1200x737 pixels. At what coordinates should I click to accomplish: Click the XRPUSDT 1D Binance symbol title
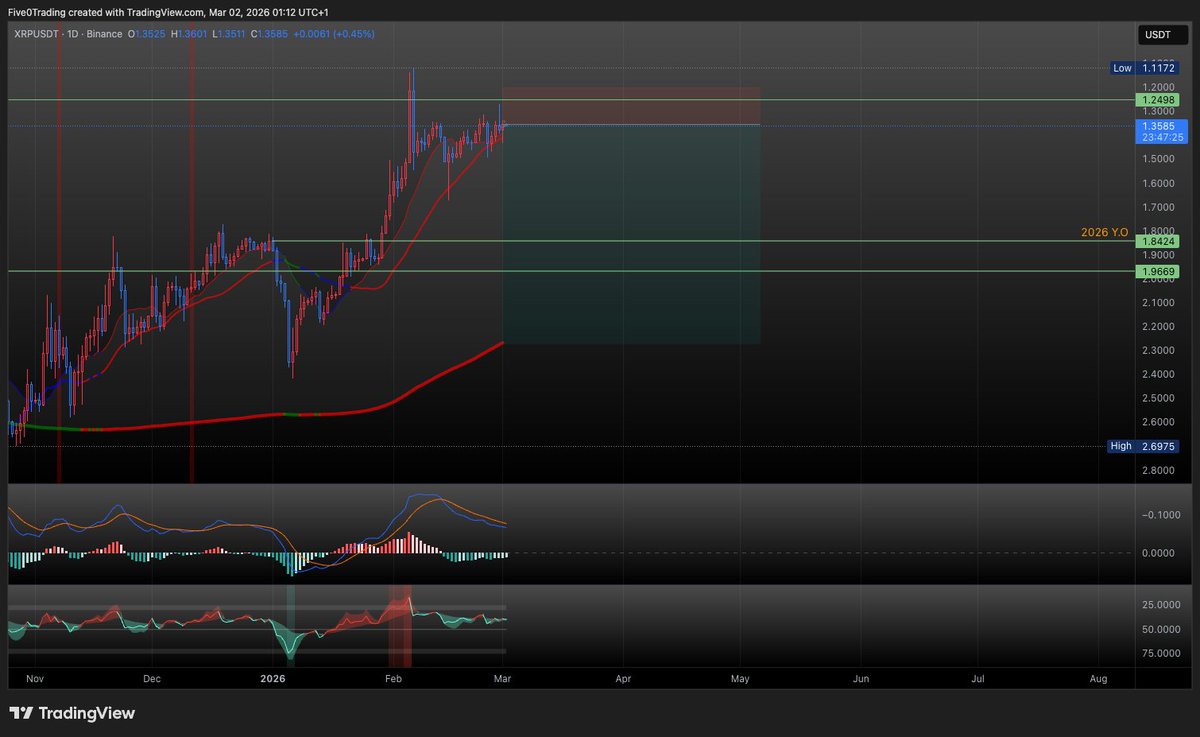tap(66, 34)
